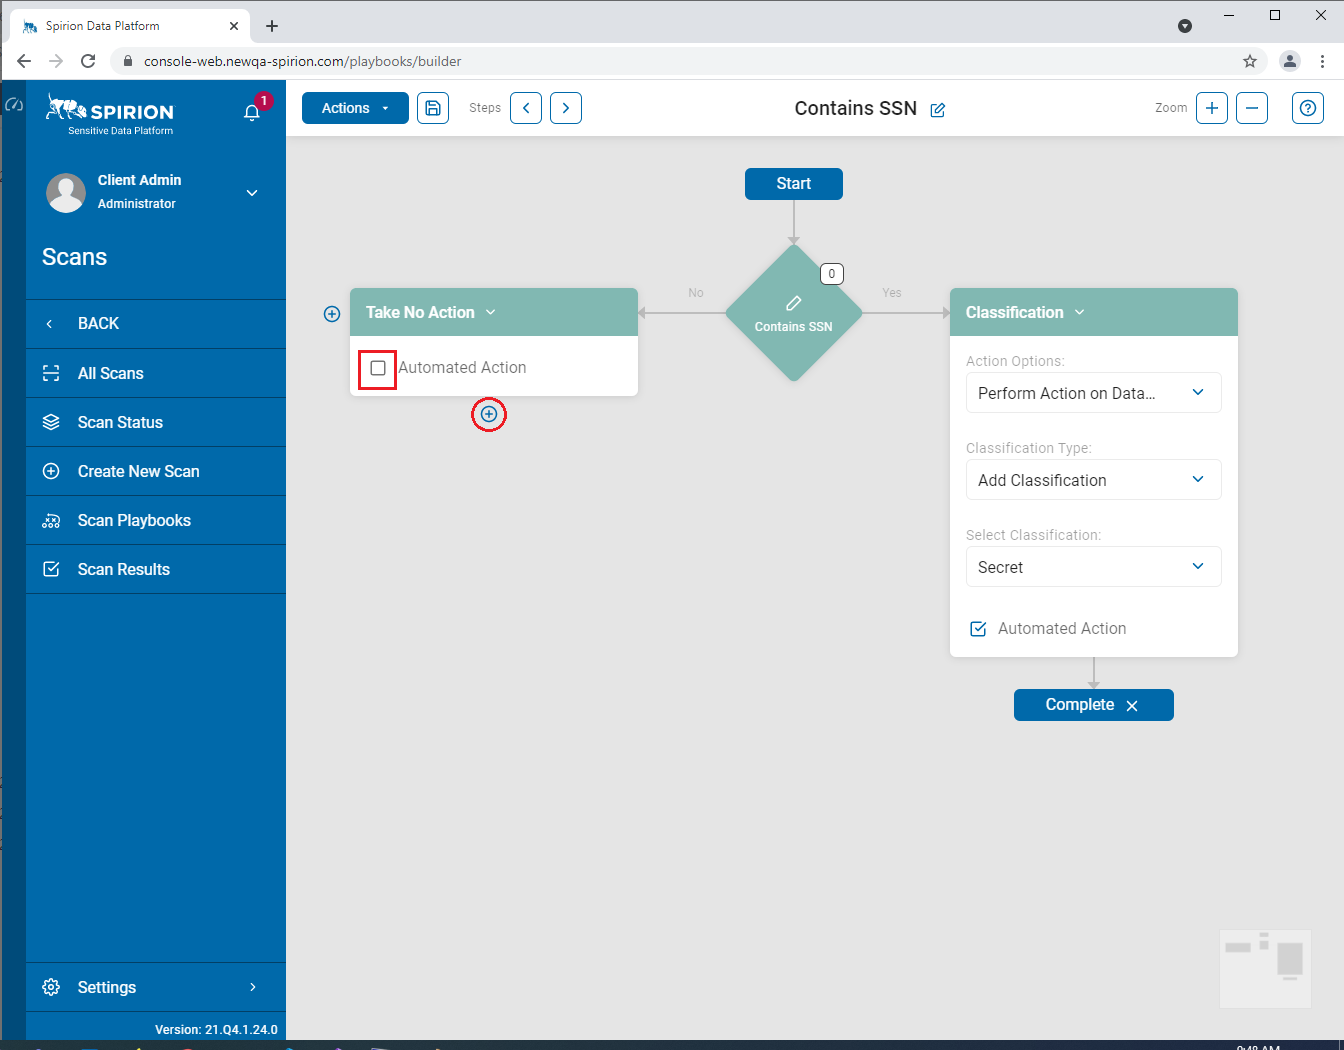The image size is (1344, 1050).
Task: Open the Perform Action on Data dropdown
Action: click(x=1094, y=393)
